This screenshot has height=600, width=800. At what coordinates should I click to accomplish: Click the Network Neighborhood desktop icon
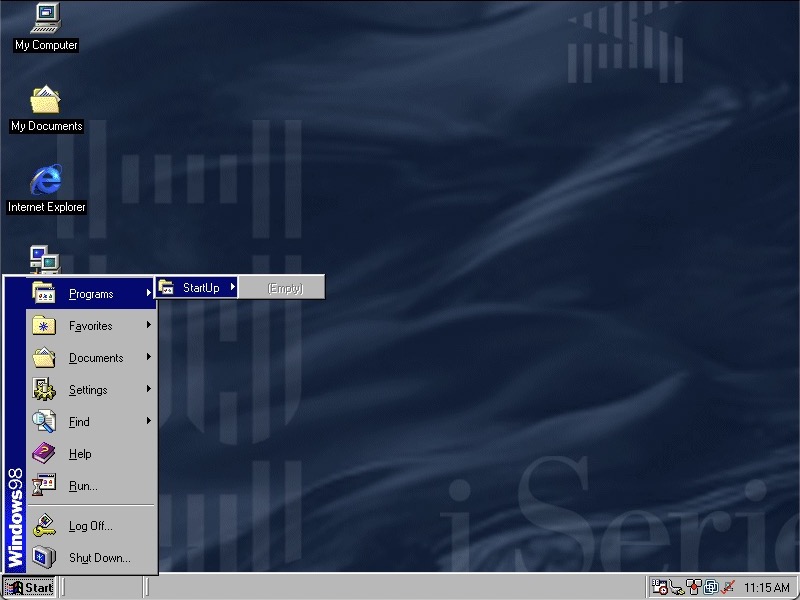tap(44, 259)
